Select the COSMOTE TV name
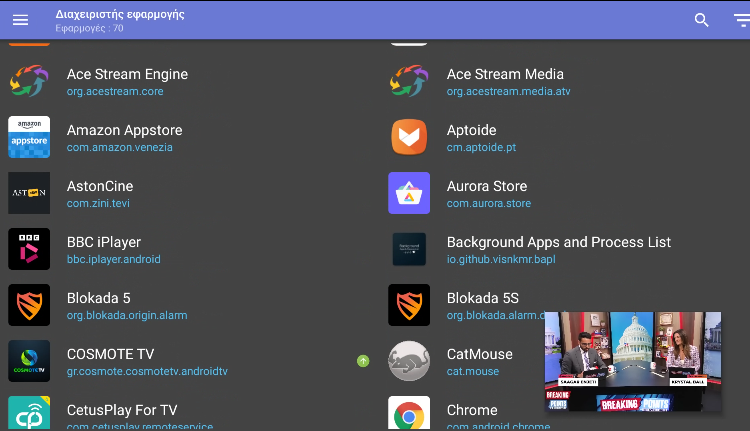Viewport: 750px width, 431px height. (x=110, y=354)
